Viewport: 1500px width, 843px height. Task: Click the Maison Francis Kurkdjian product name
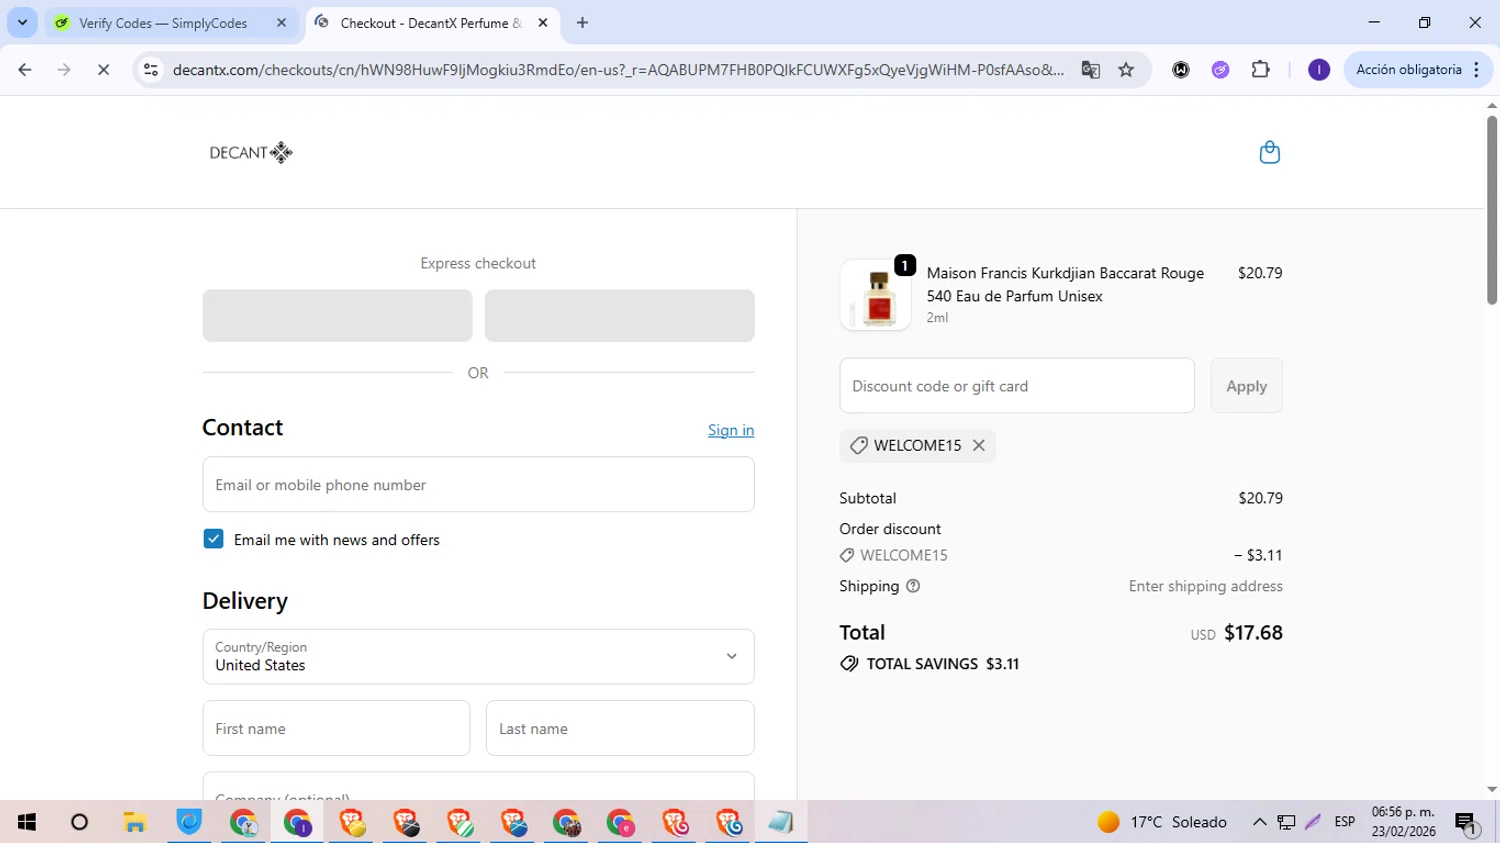coord(1065,285)
